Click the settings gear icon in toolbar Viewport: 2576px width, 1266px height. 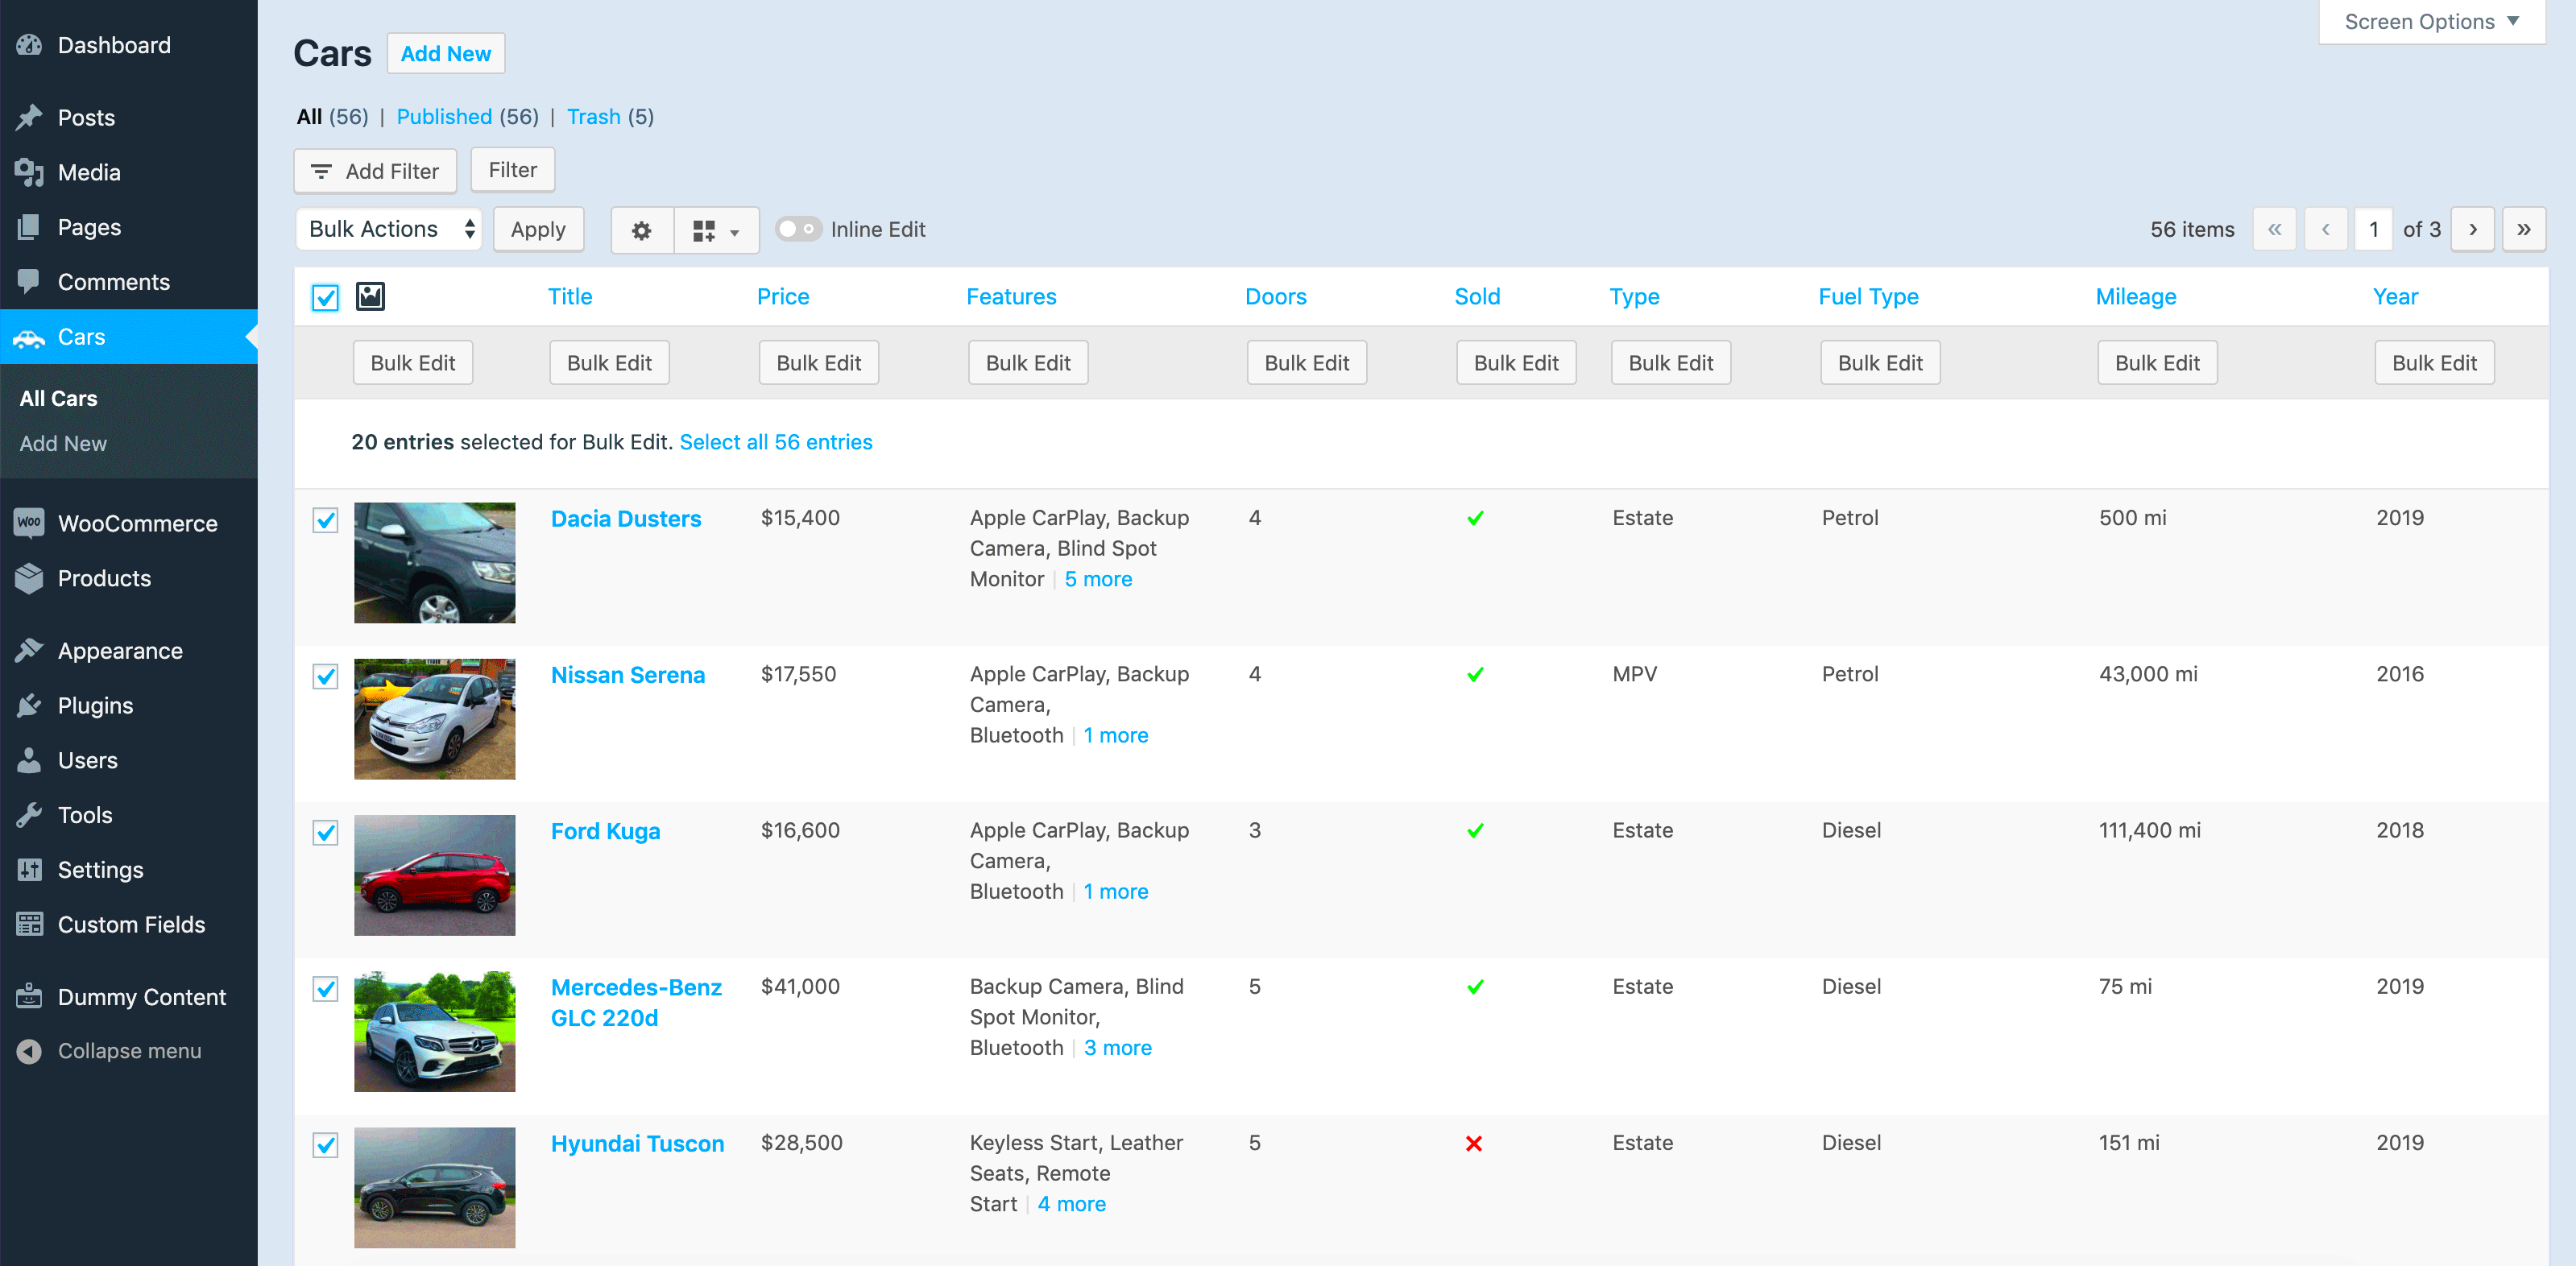coord(640,228)
